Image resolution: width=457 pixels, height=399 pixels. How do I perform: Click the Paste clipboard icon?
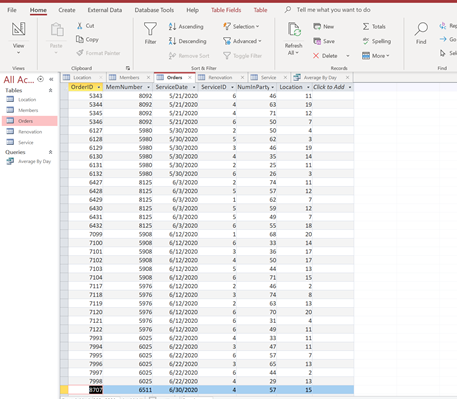coord(56,29)
